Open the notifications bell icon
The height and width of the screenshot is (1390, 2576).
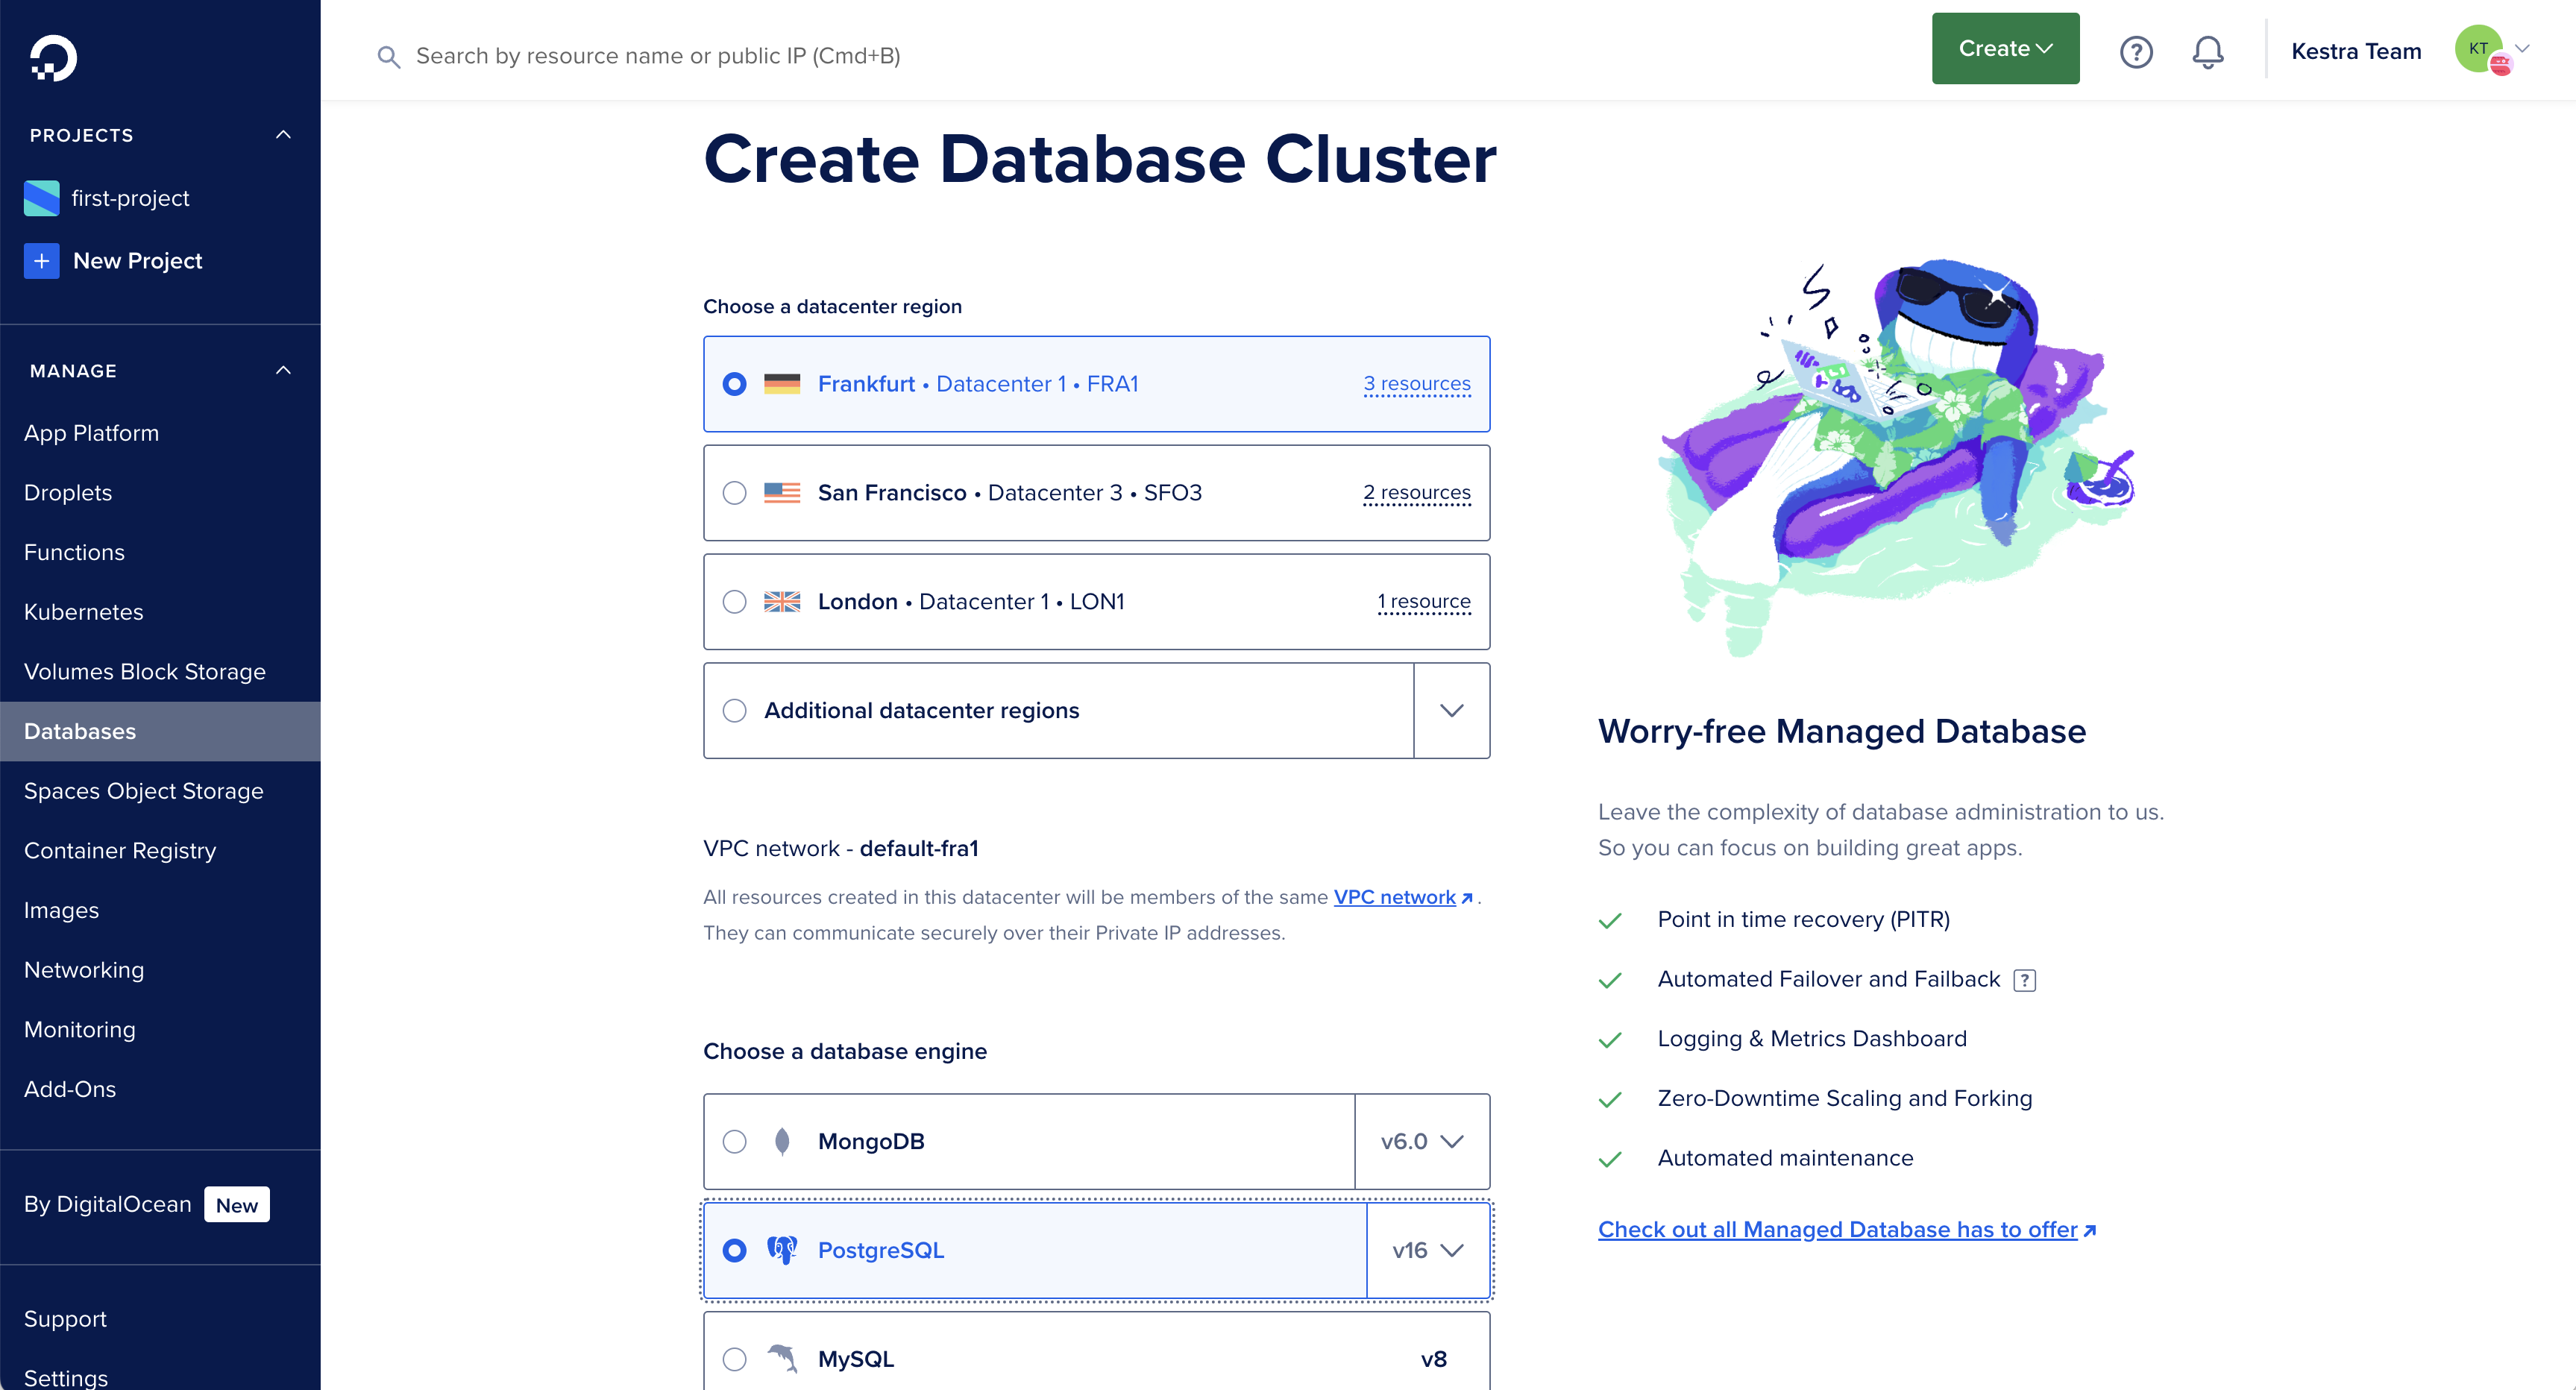pos(2207,52)
